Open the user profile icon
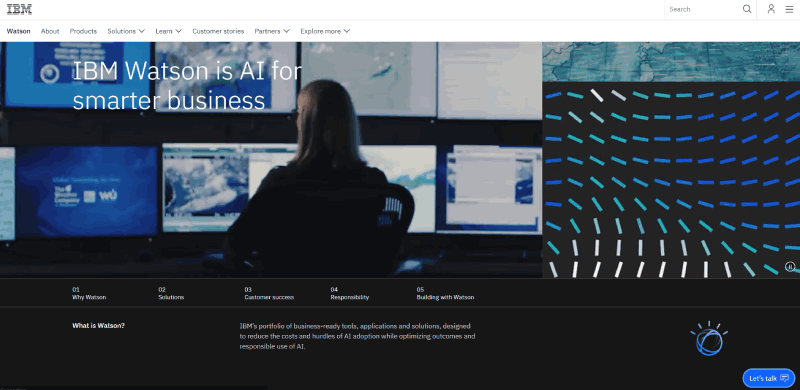 click(771, 9)
